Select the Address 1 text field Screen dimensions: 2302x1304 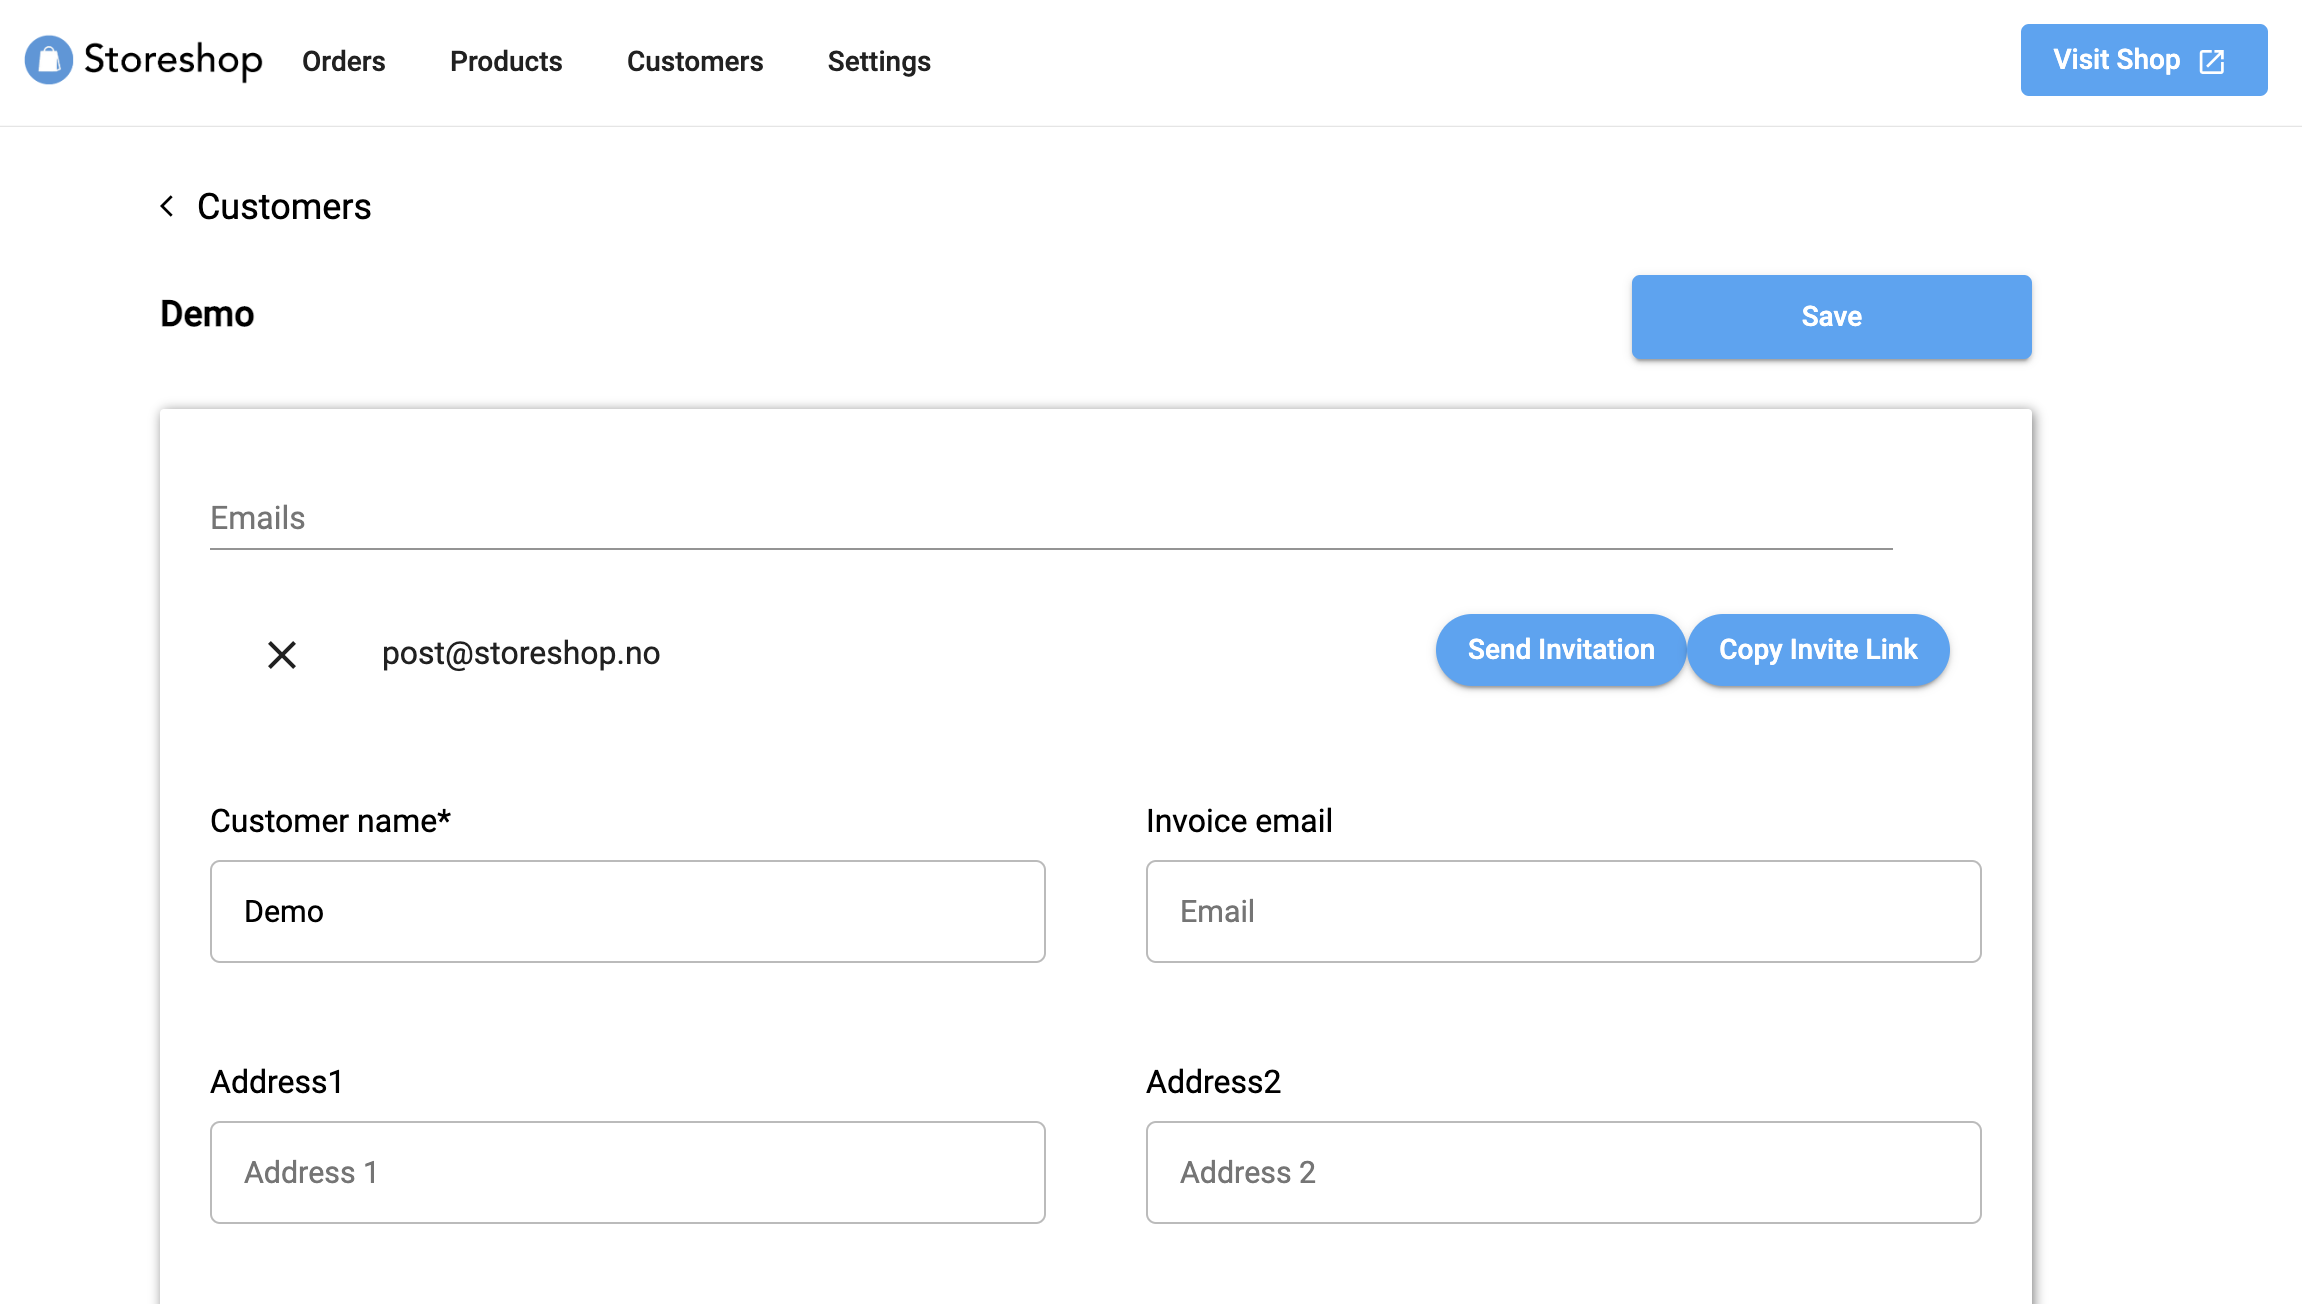(627, 1172)
